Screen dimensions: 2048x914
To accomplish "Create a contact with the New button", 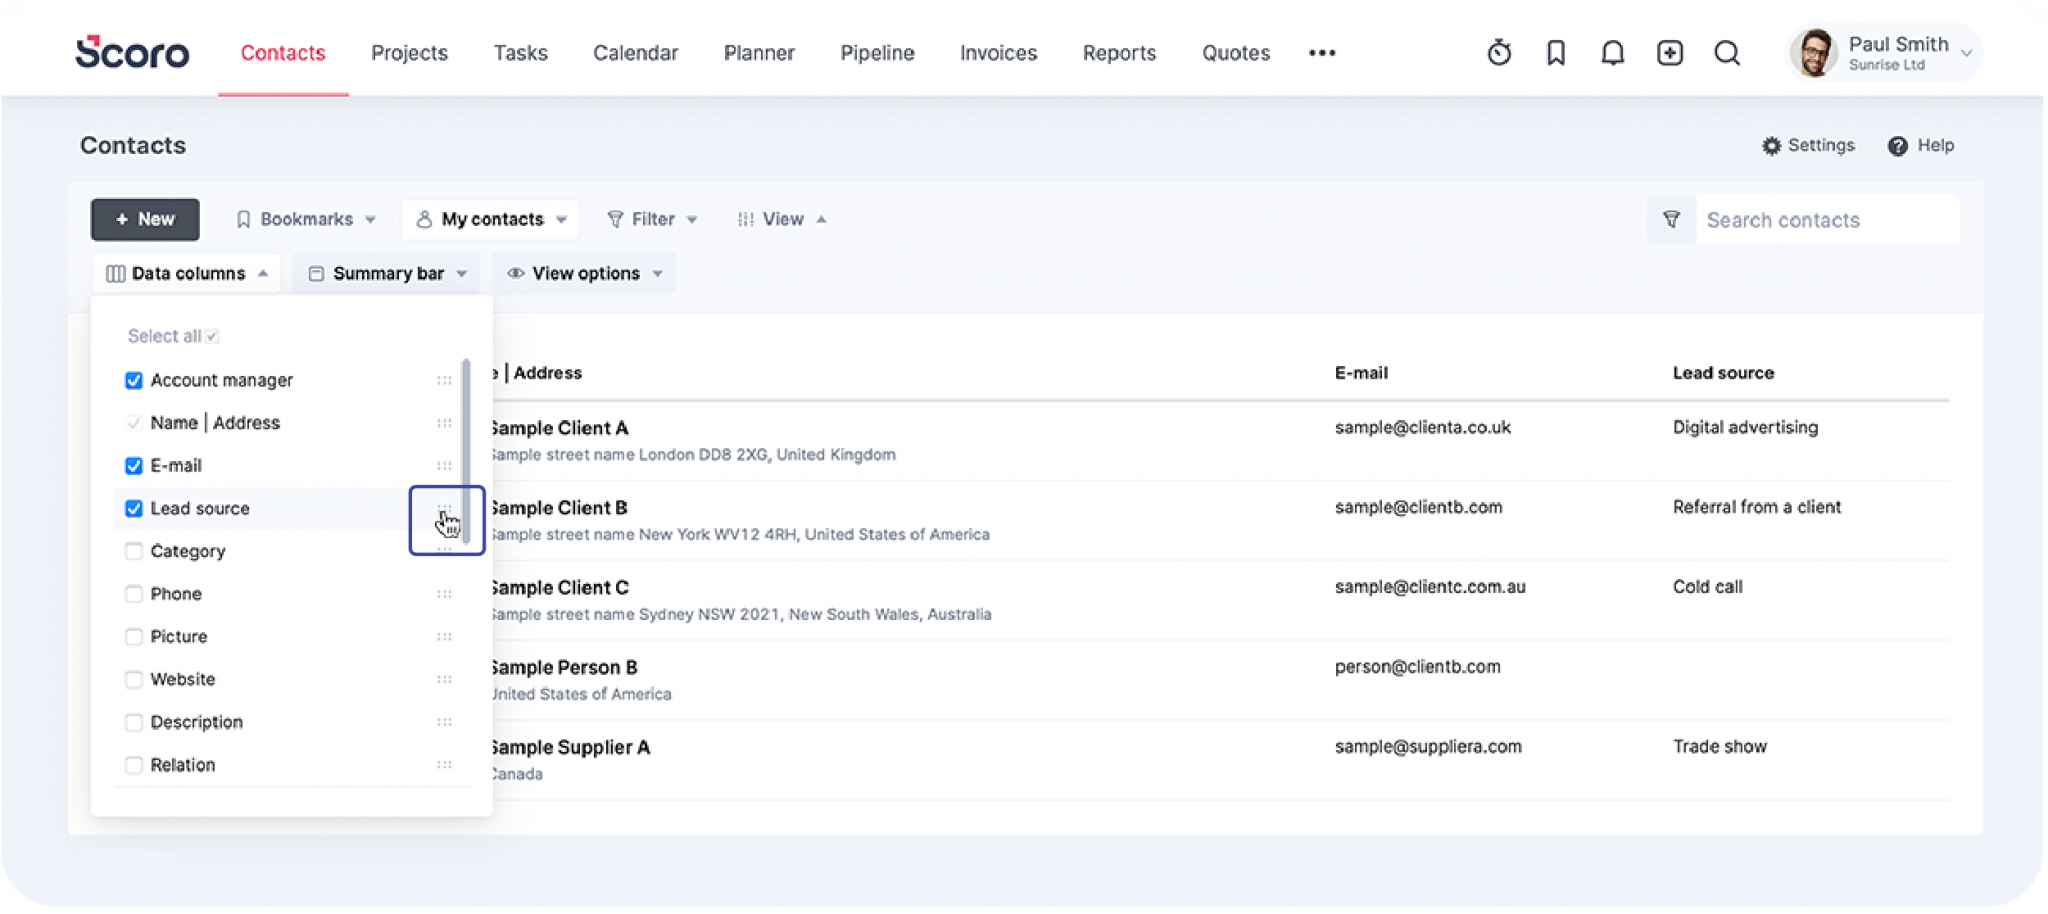I will coord(144,219).
